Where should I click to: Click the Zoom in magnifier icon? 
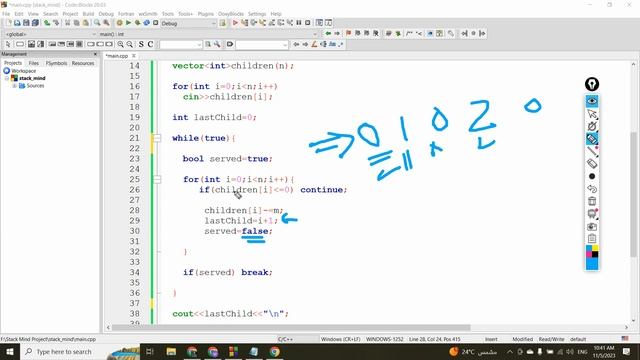tap(120, 44)
